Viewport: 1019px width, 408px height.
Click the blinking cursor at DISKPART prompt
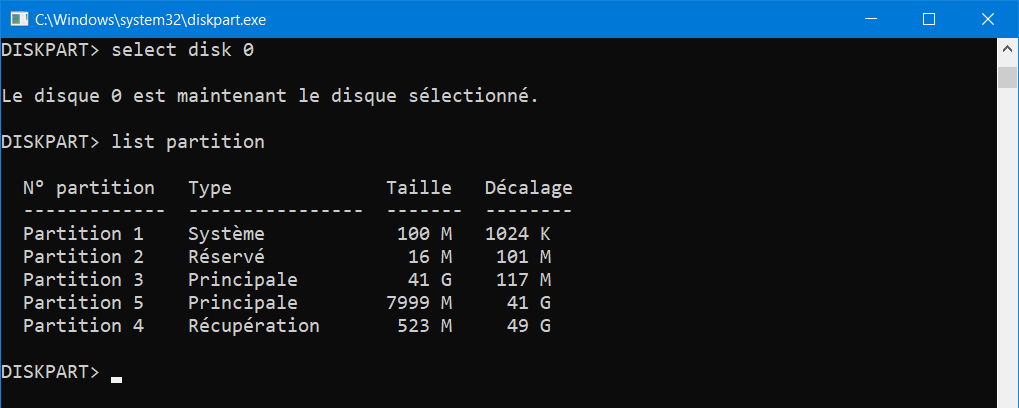116,381
